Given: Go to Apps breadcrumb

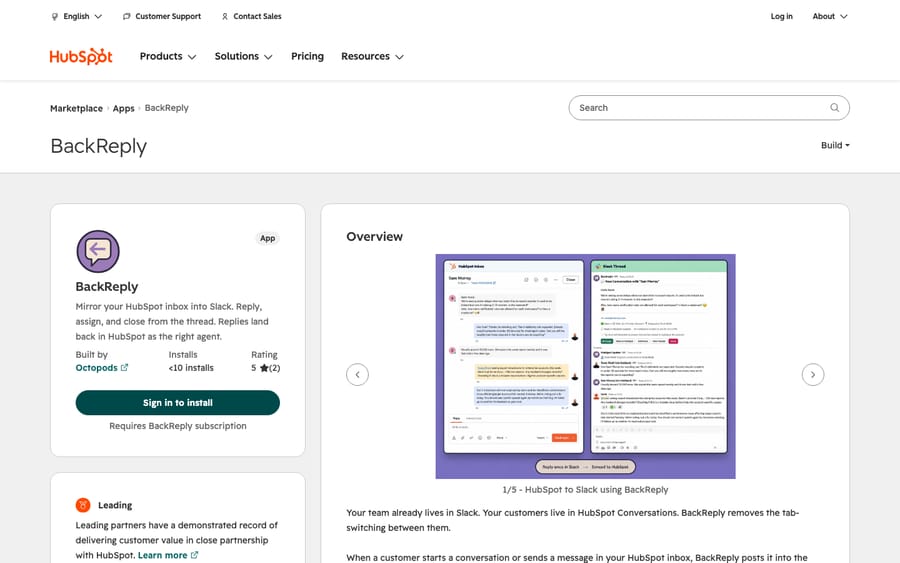Looking at the screenshot, I should 123,108.
